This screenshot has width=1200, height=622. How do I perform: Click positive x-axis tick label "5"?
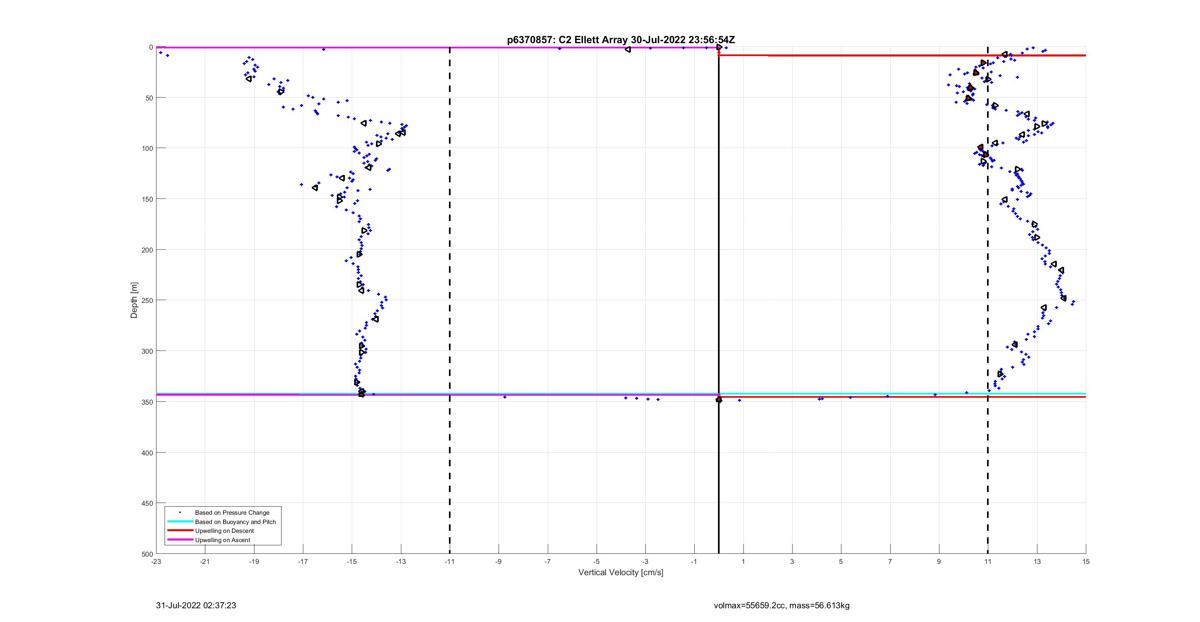[x=841, y=561]
